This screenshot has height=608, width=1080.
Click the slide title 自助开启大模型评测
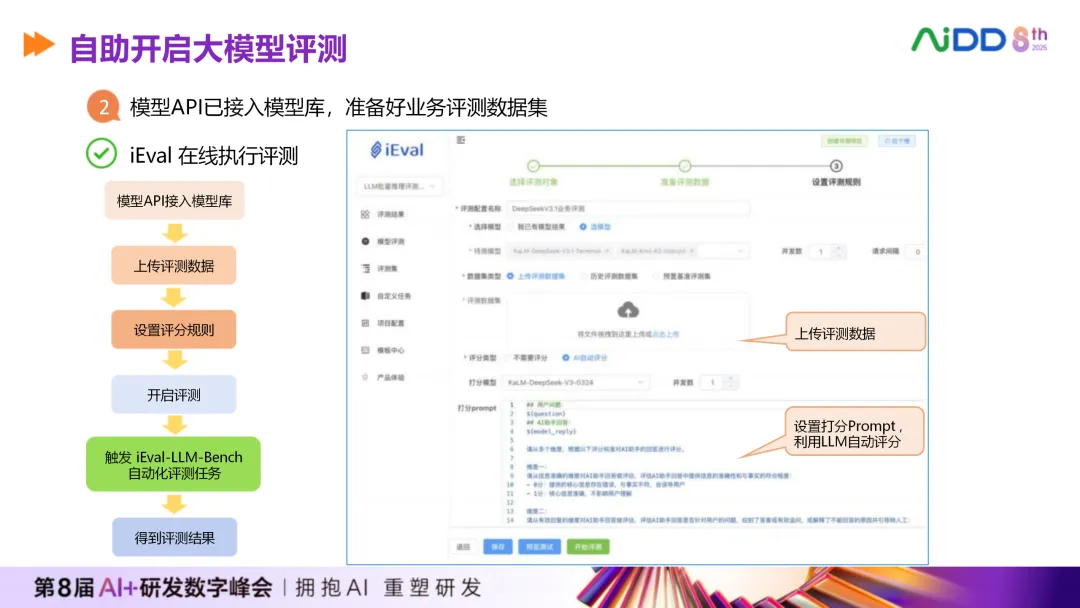point(208,48)
